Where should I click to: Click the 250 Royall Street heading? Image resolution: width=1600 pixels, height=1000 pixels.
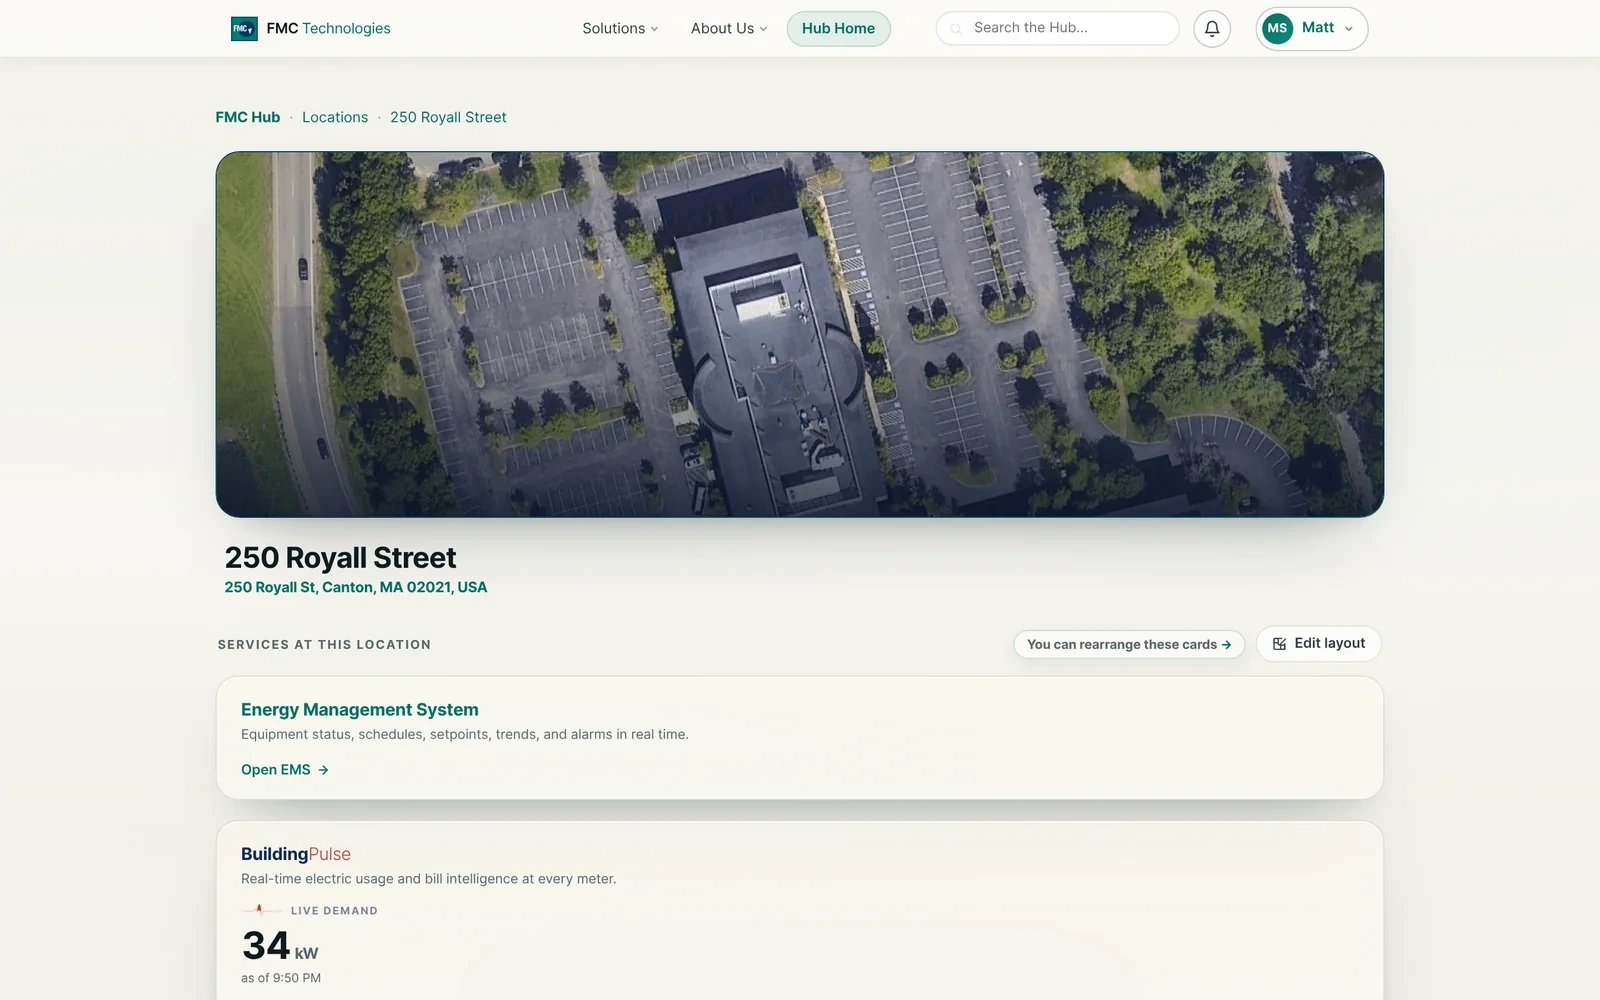(x=340, y=557)
